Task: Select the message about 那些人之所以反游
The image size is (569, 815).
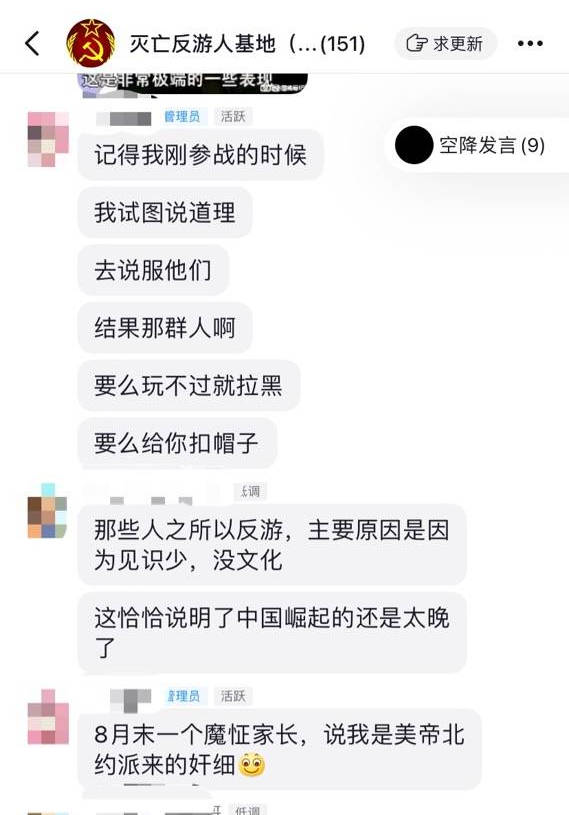Action: (272, 545)
